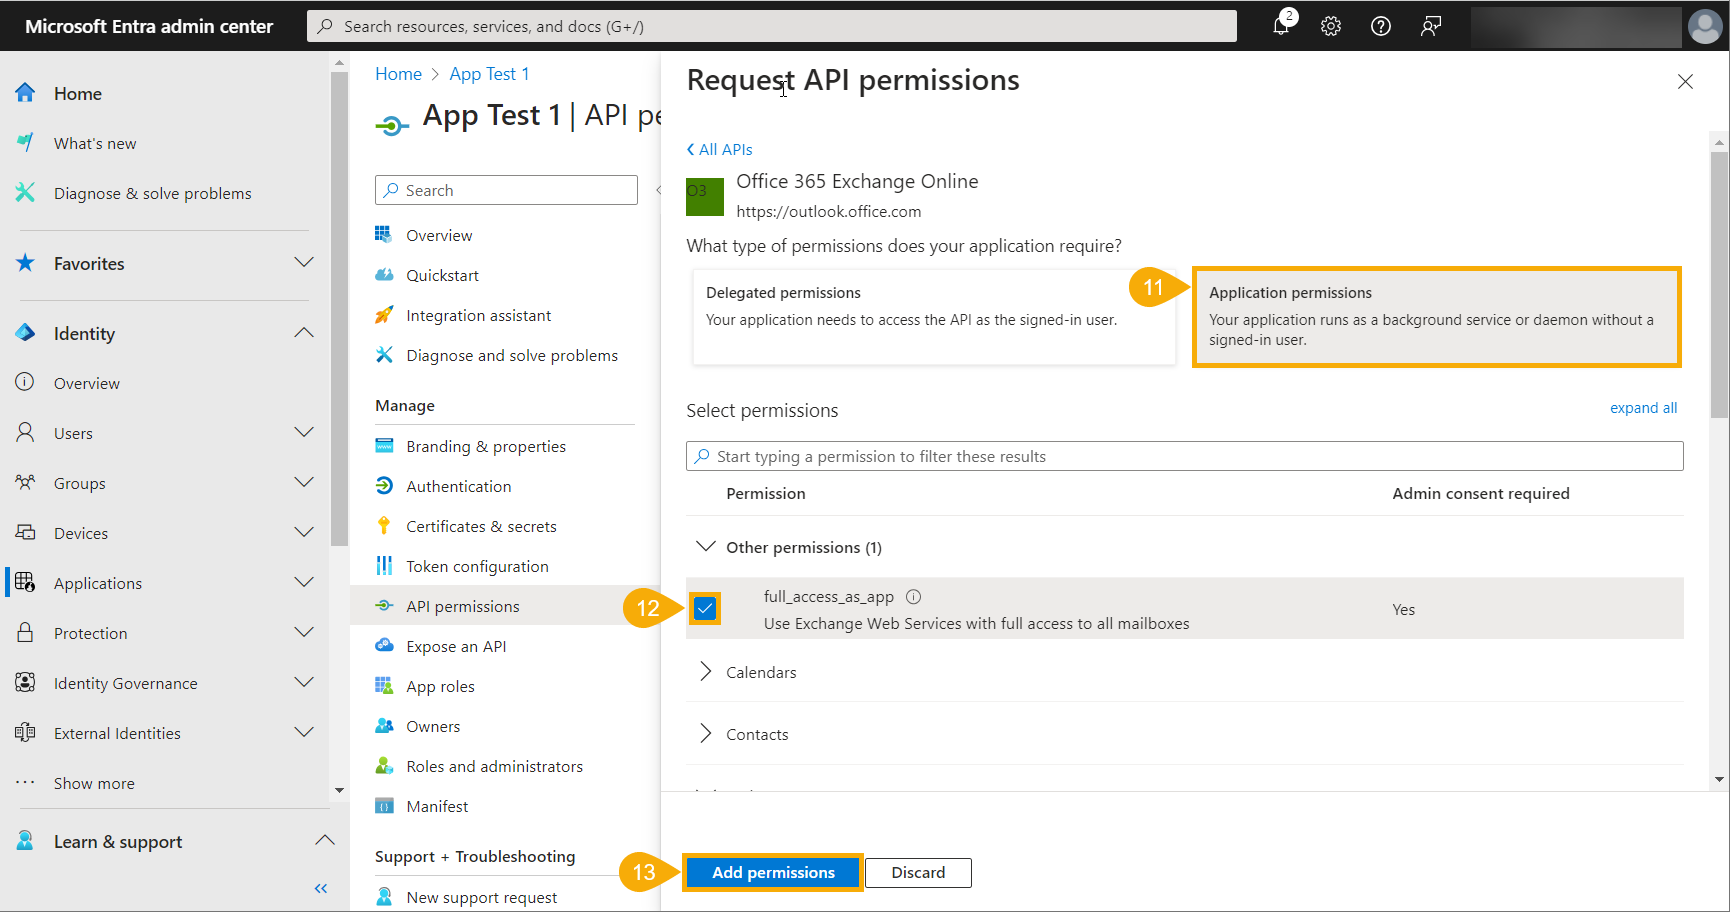Open the settings gear in top bar
The height and width of the screenshot is (912, 1730).
(x=1331, y=26)
